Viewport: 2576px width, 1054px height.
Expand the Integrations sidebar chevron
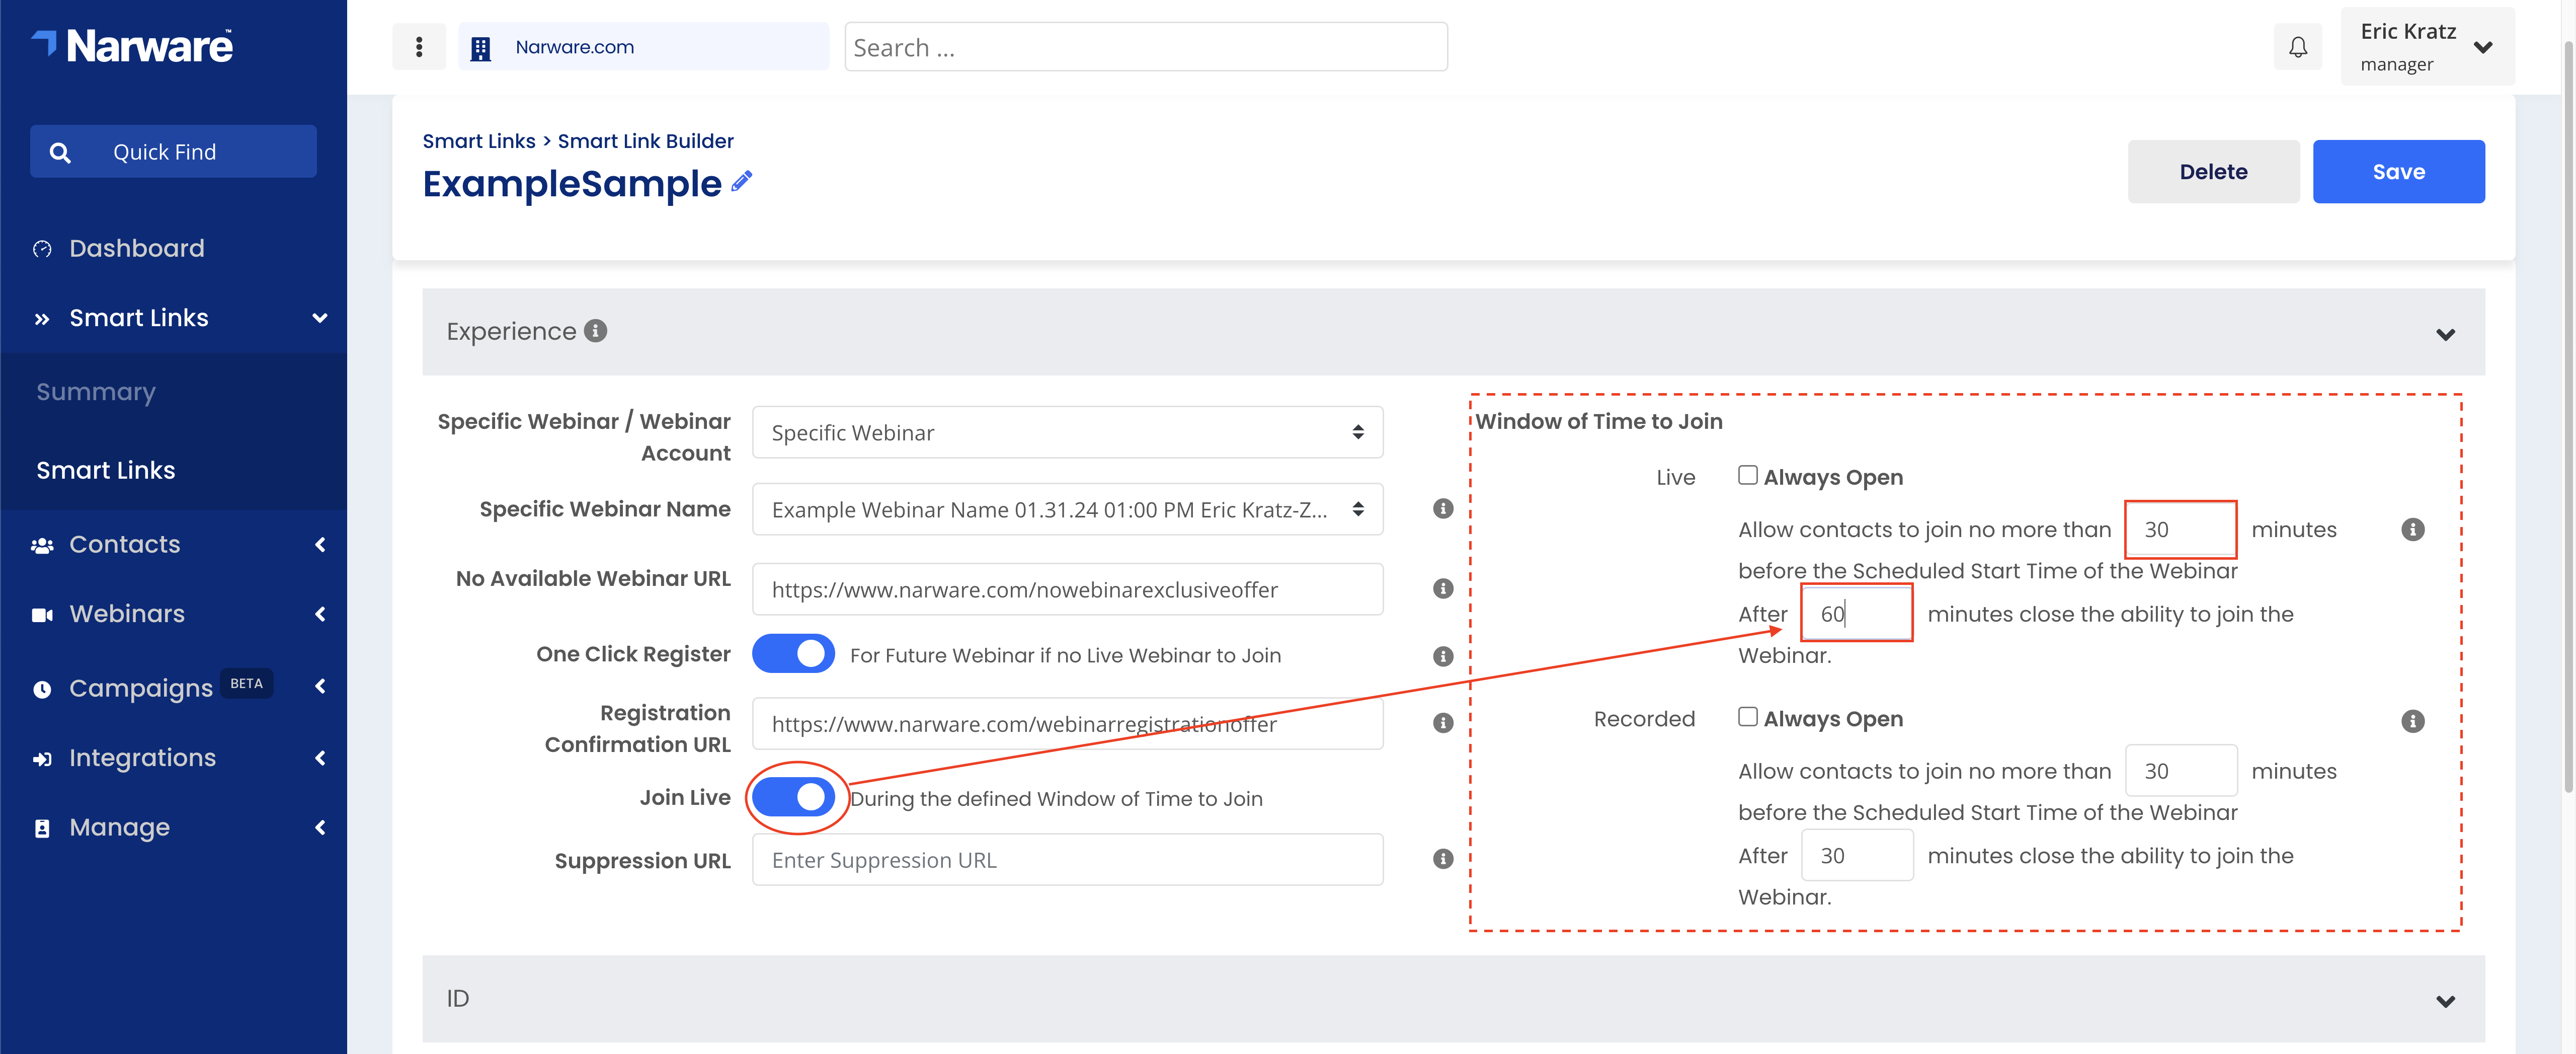(x=320, y=758)
